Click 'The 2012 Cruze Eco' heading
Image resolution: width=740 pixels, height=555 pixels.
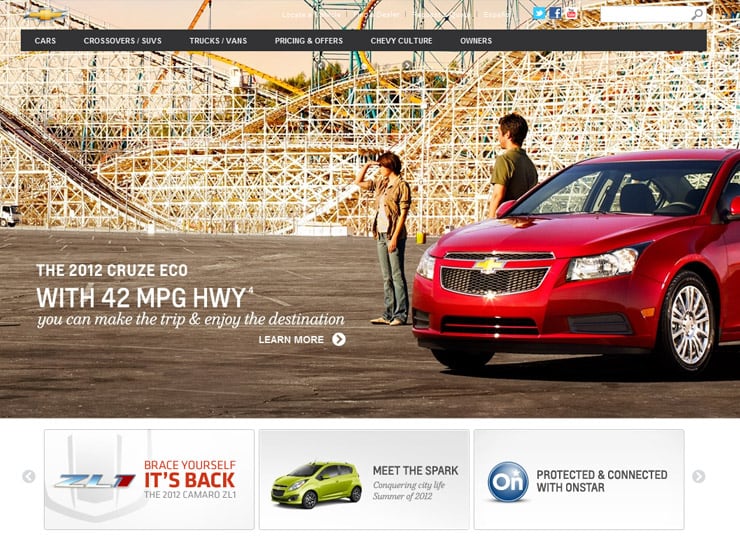point(112,270)
